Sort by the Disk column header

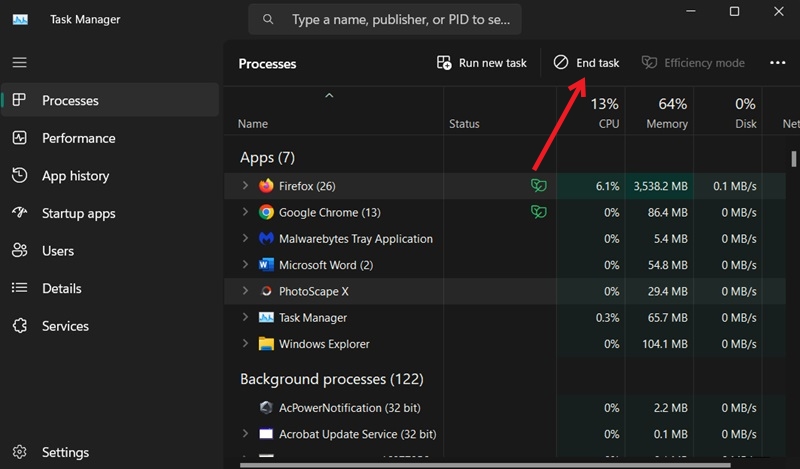coord(728,112)
